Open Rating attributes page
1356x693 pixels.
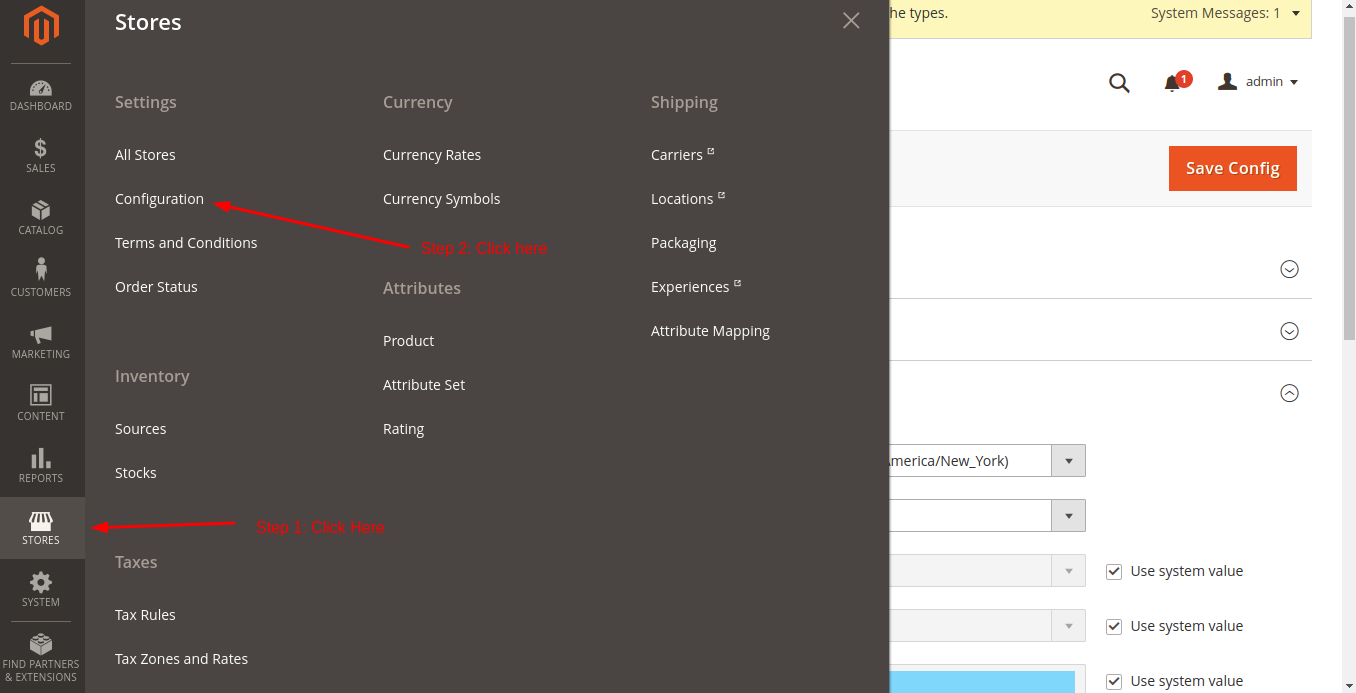point(403,429)
